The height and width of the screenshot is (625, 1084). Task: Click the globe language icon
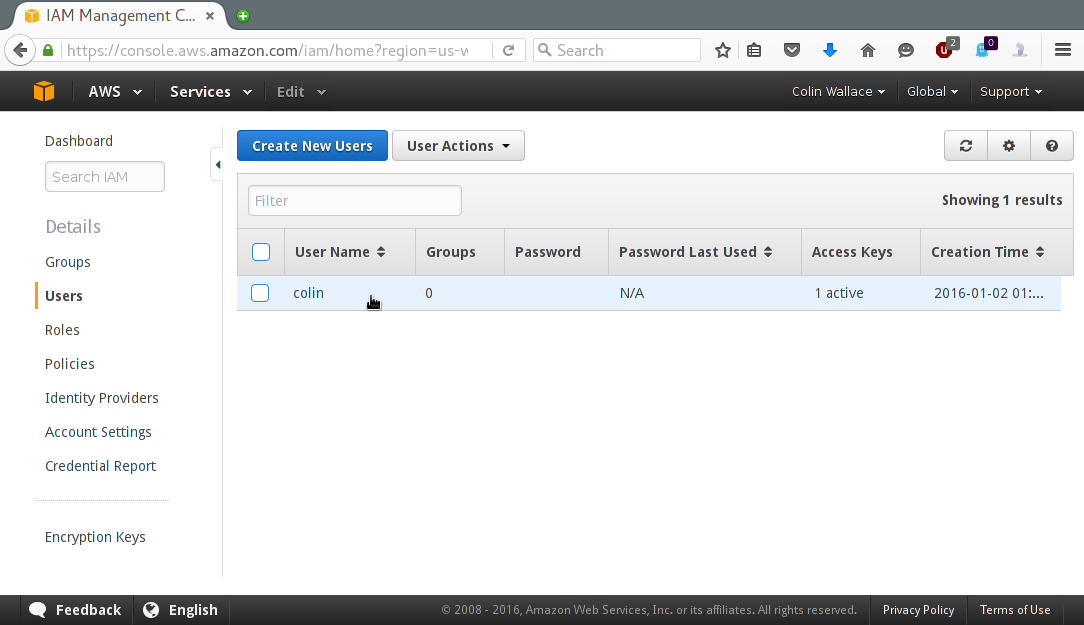[x=151, y=610]
